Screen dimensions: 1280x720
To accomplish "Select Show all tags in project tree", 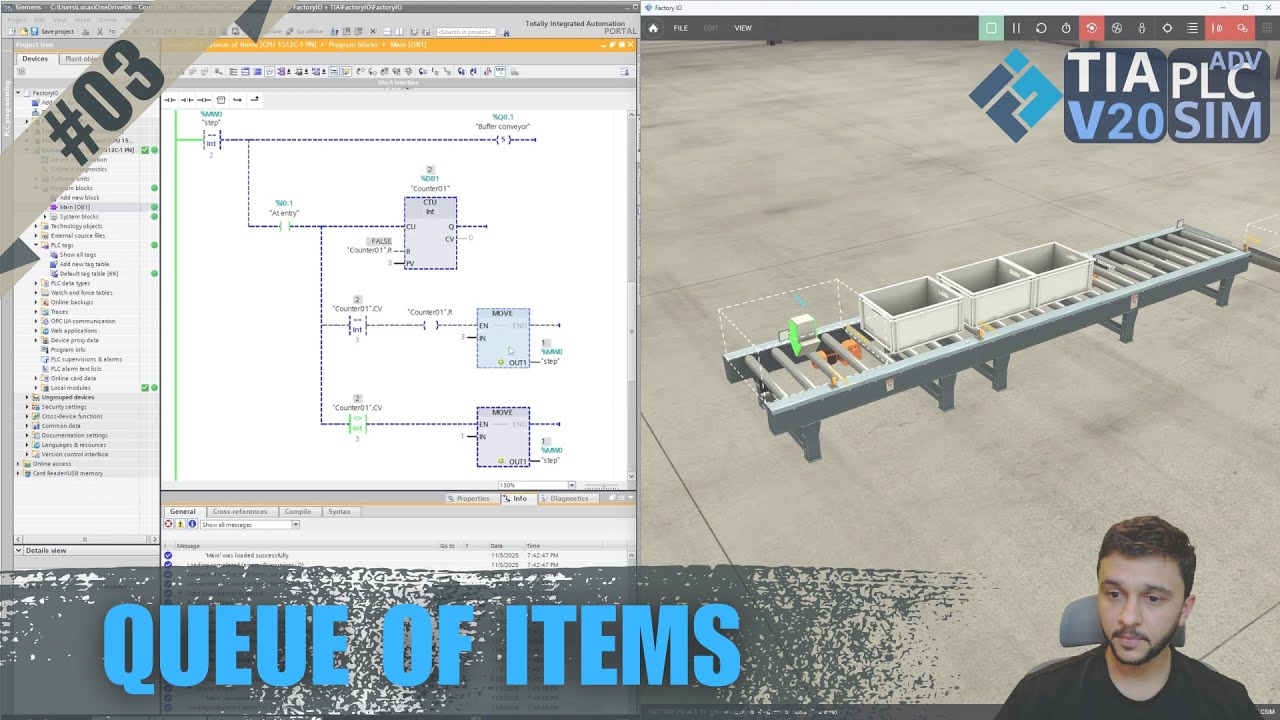I will [x=77, y=255].
